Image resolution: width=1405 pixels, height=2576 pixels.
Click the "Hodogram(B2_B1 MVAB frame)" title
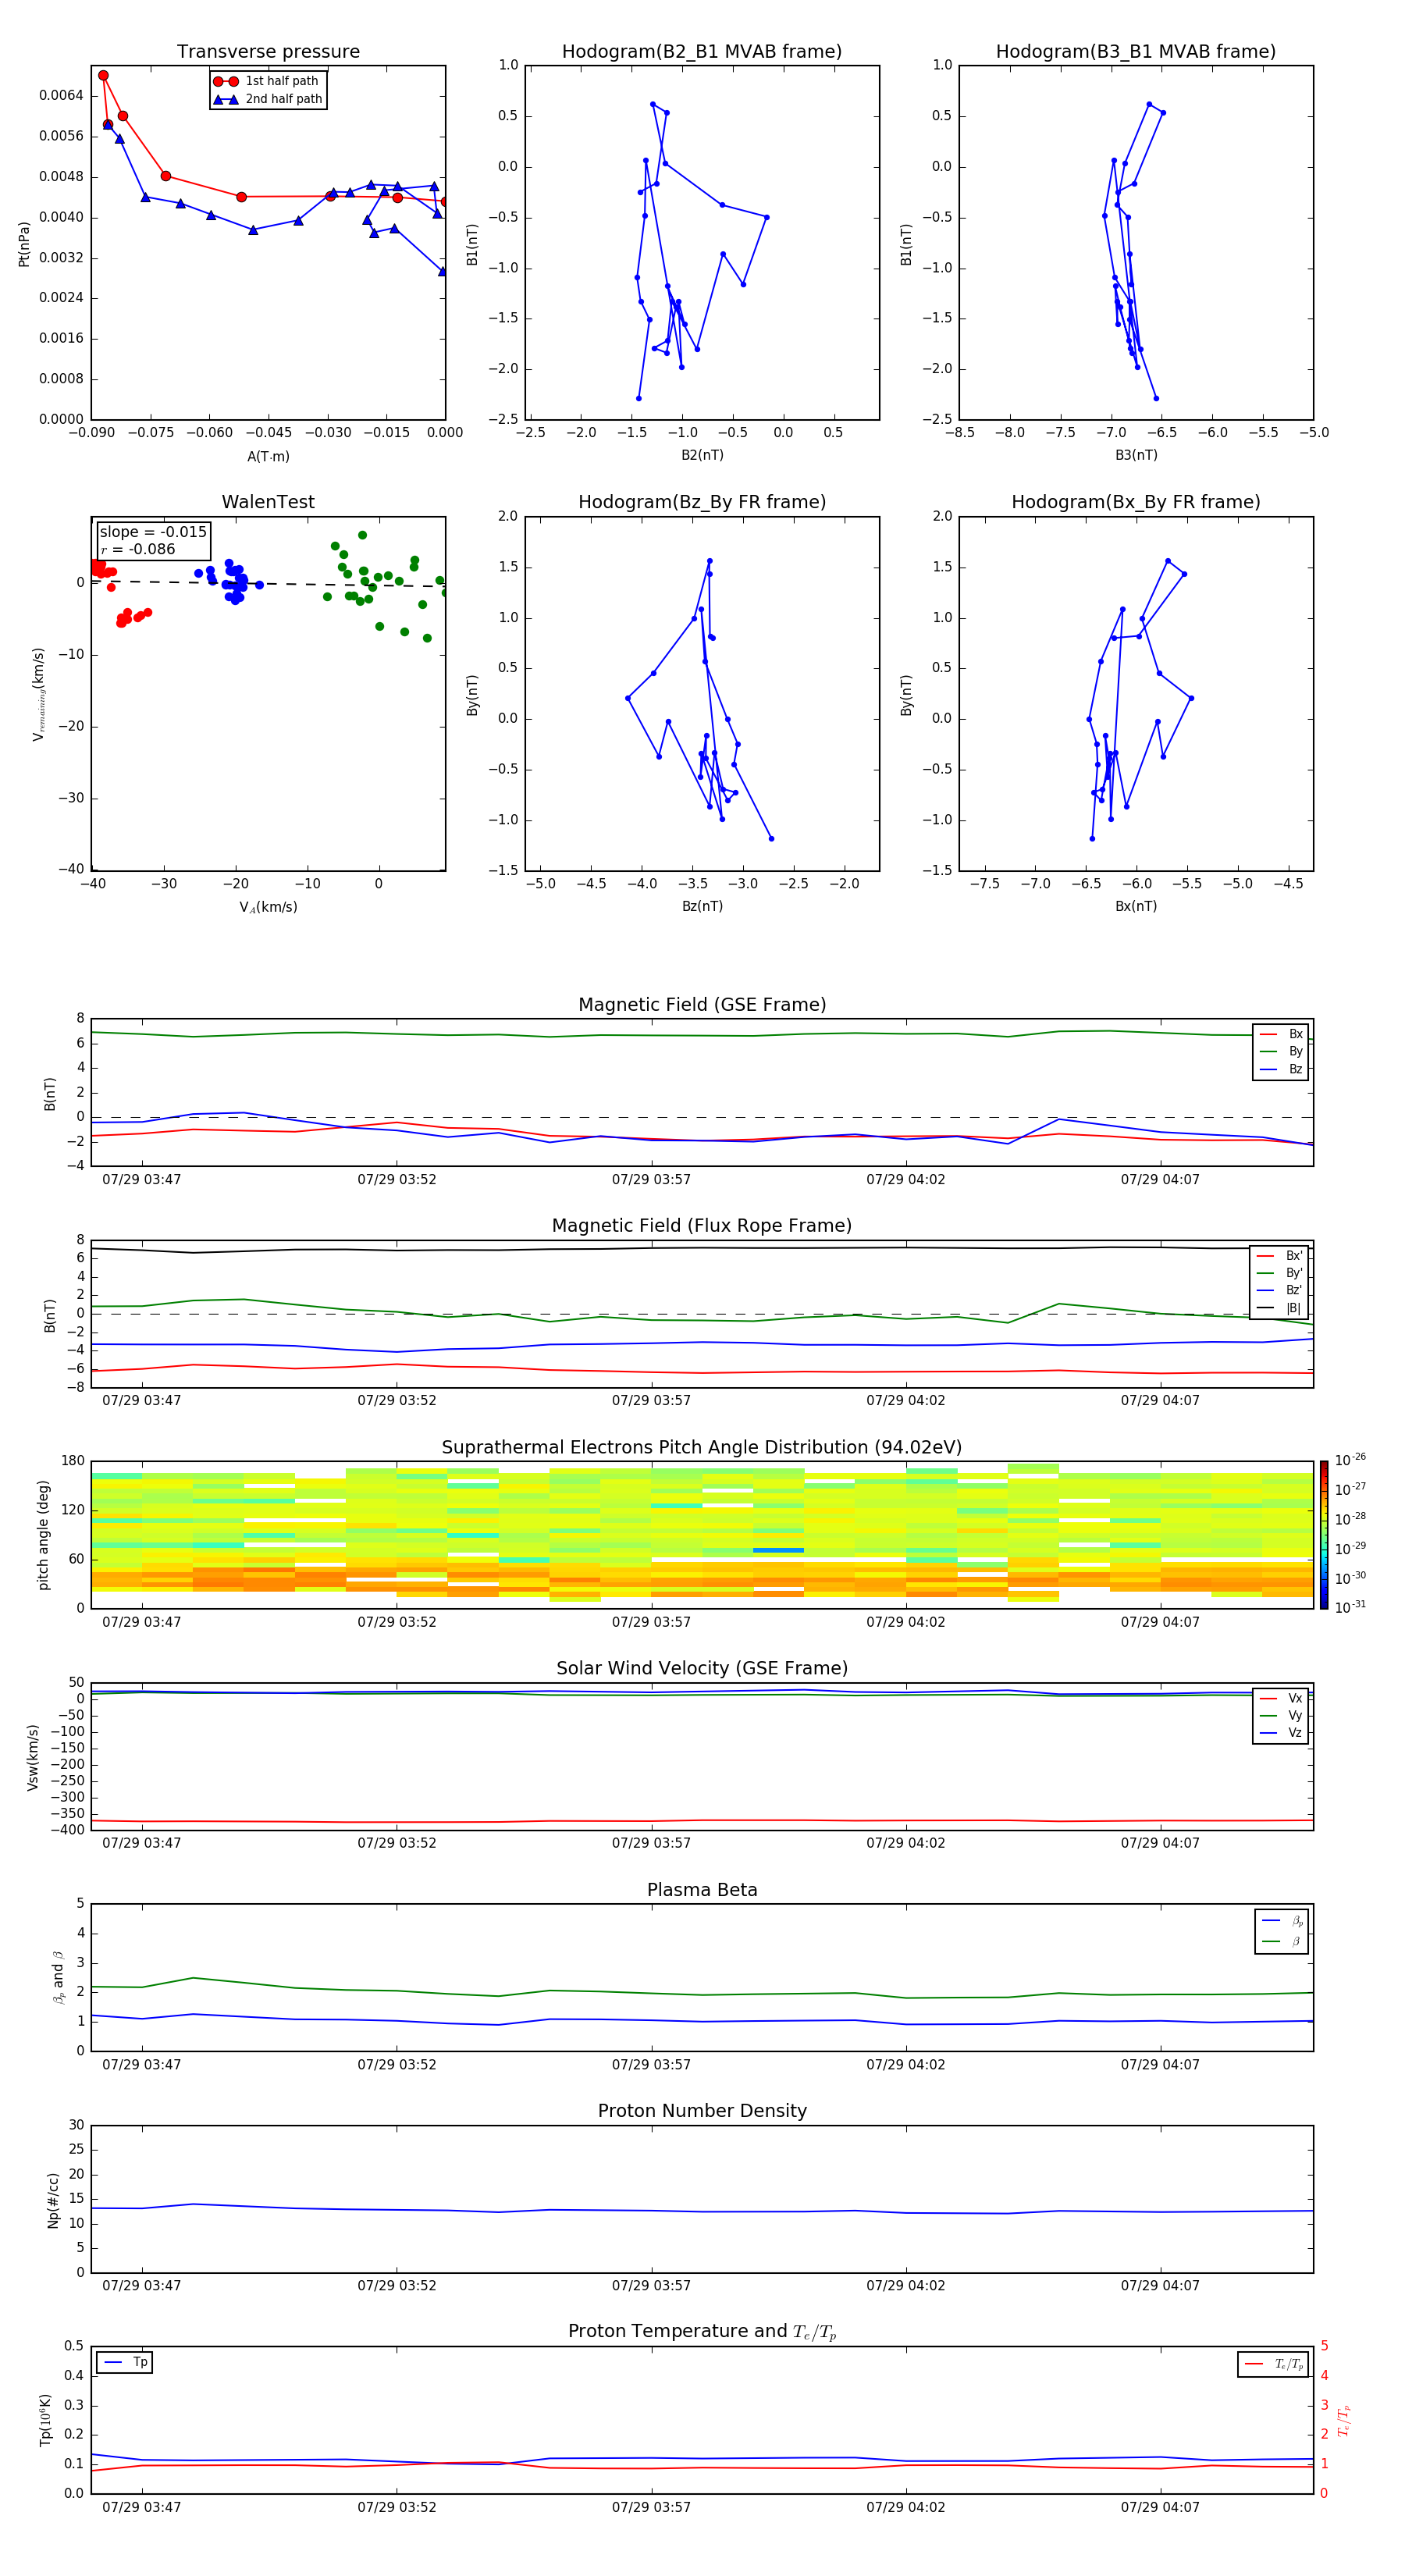coord(702,52)
